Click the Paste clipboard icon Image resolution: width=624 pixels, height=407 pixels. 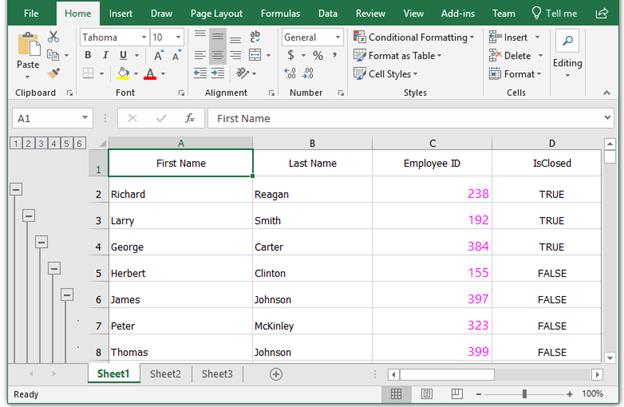[x=29, y=44]
